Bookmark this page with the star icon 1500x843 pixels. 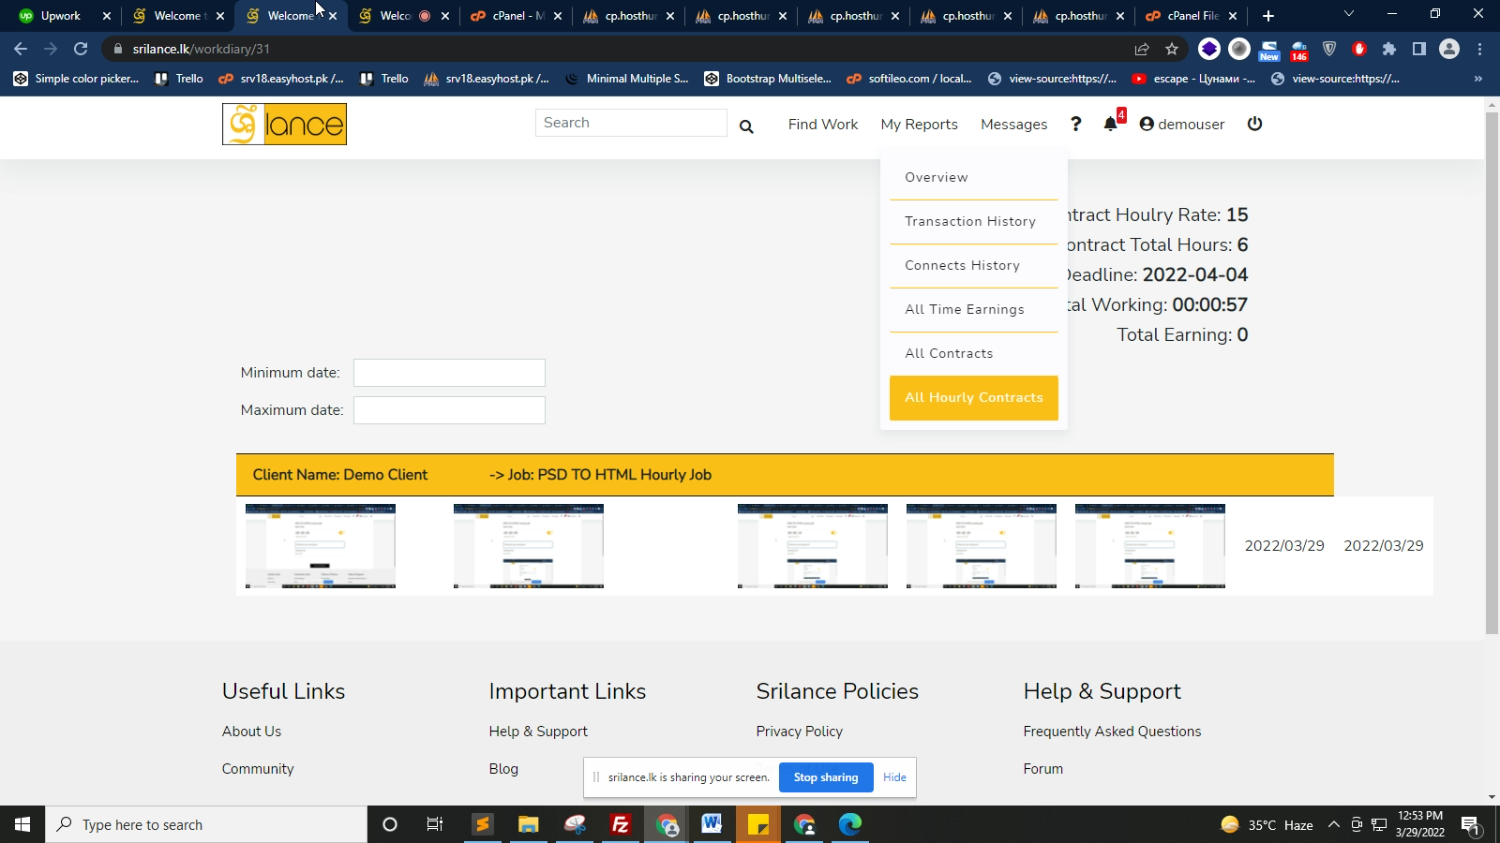point(1172,49)
